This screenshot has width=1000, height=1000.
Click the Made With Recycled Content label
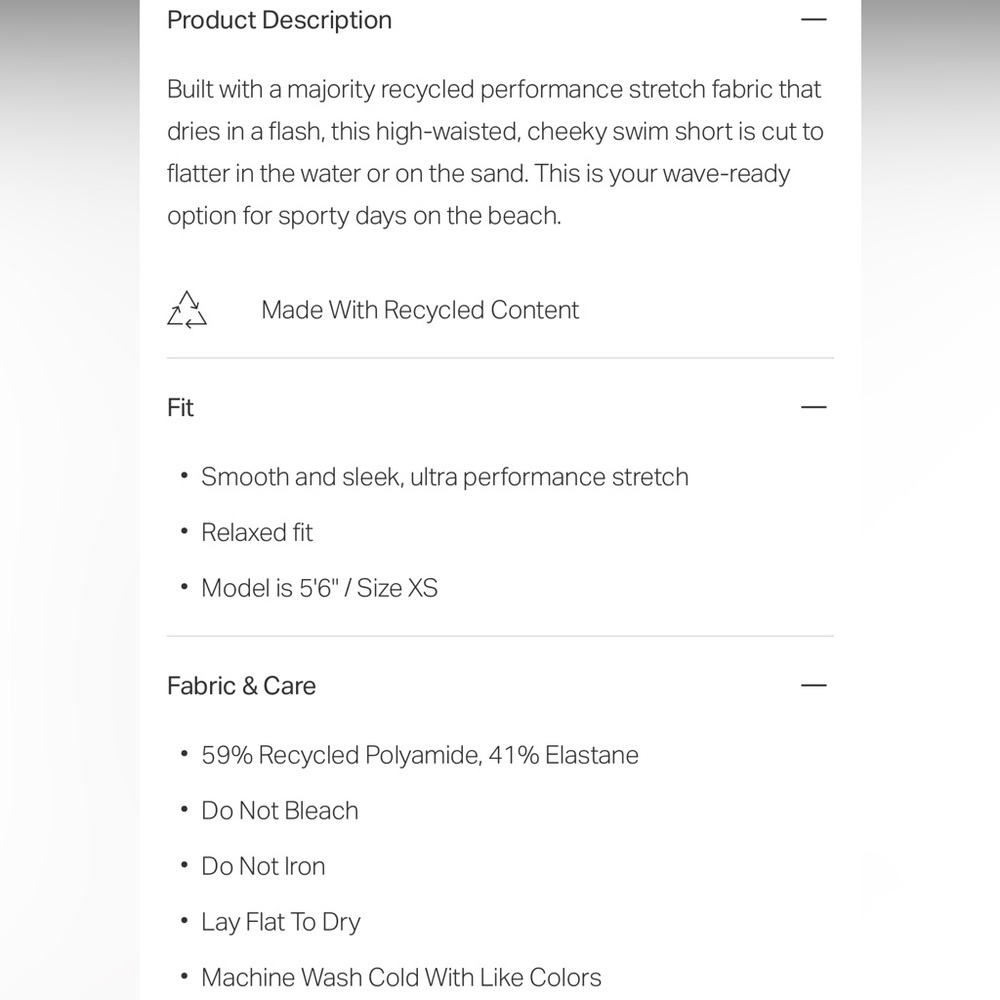coord(420,310)
